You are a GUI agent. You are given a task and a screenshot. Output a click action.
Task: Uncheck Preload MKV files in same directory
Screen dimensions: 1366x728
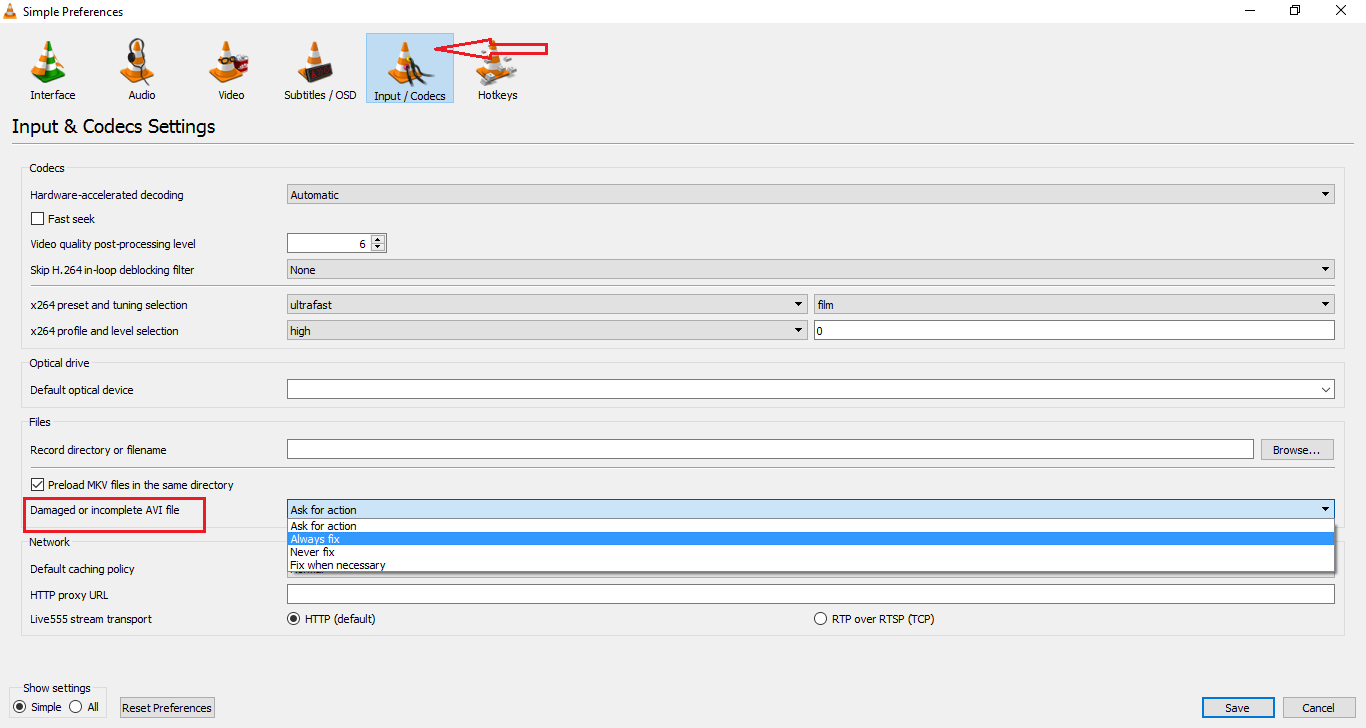tap(37, 484)
